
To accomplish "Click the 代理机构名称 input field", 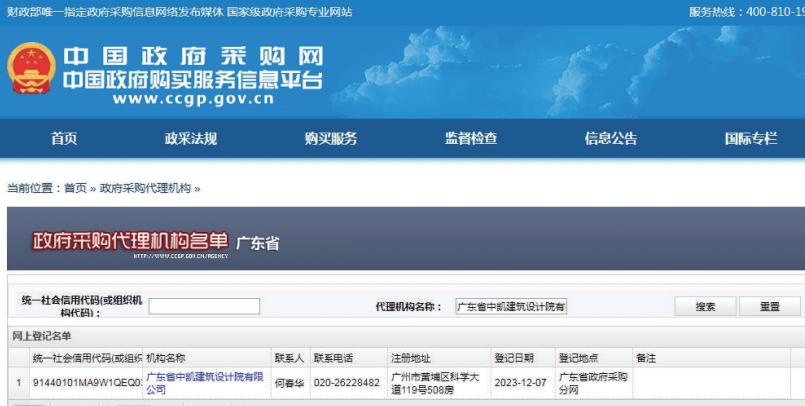I will 511,306.
